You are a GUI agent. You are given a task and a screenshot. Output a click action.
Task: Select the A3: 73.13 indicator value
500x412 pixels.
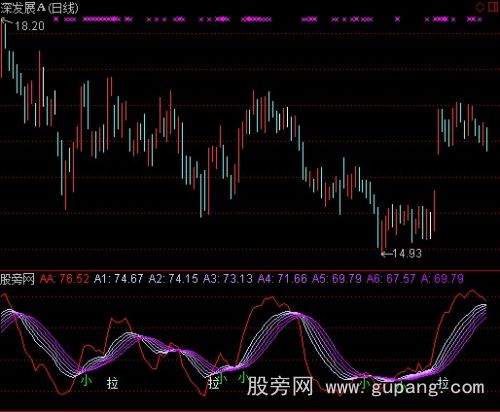[x=228, y=279]
